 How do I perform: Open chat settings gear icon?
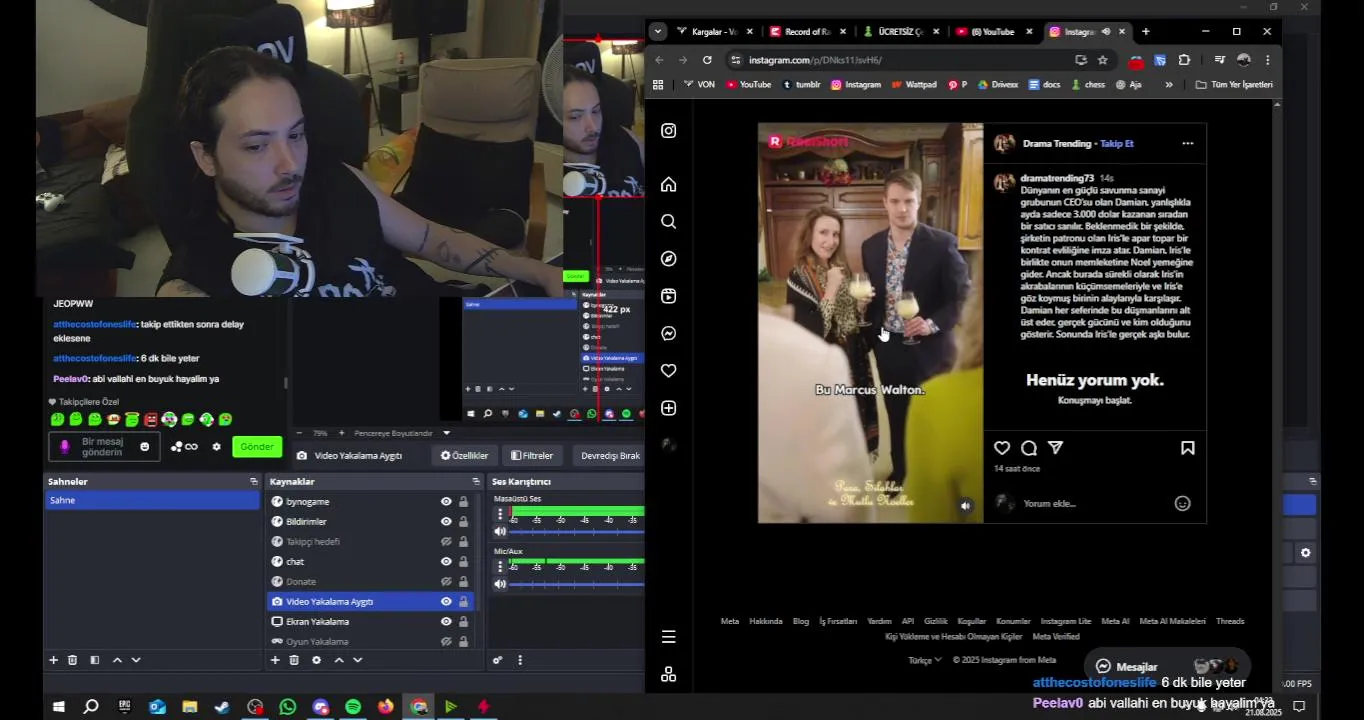pyautogui.click(x=216, y=447)
